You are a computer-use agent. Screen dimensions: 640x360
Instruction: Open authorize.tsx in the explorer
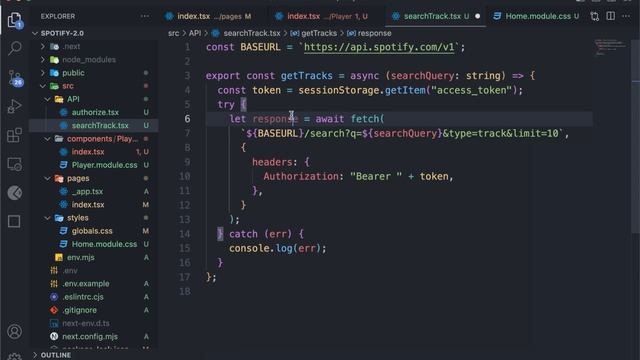tap(95, 112)
